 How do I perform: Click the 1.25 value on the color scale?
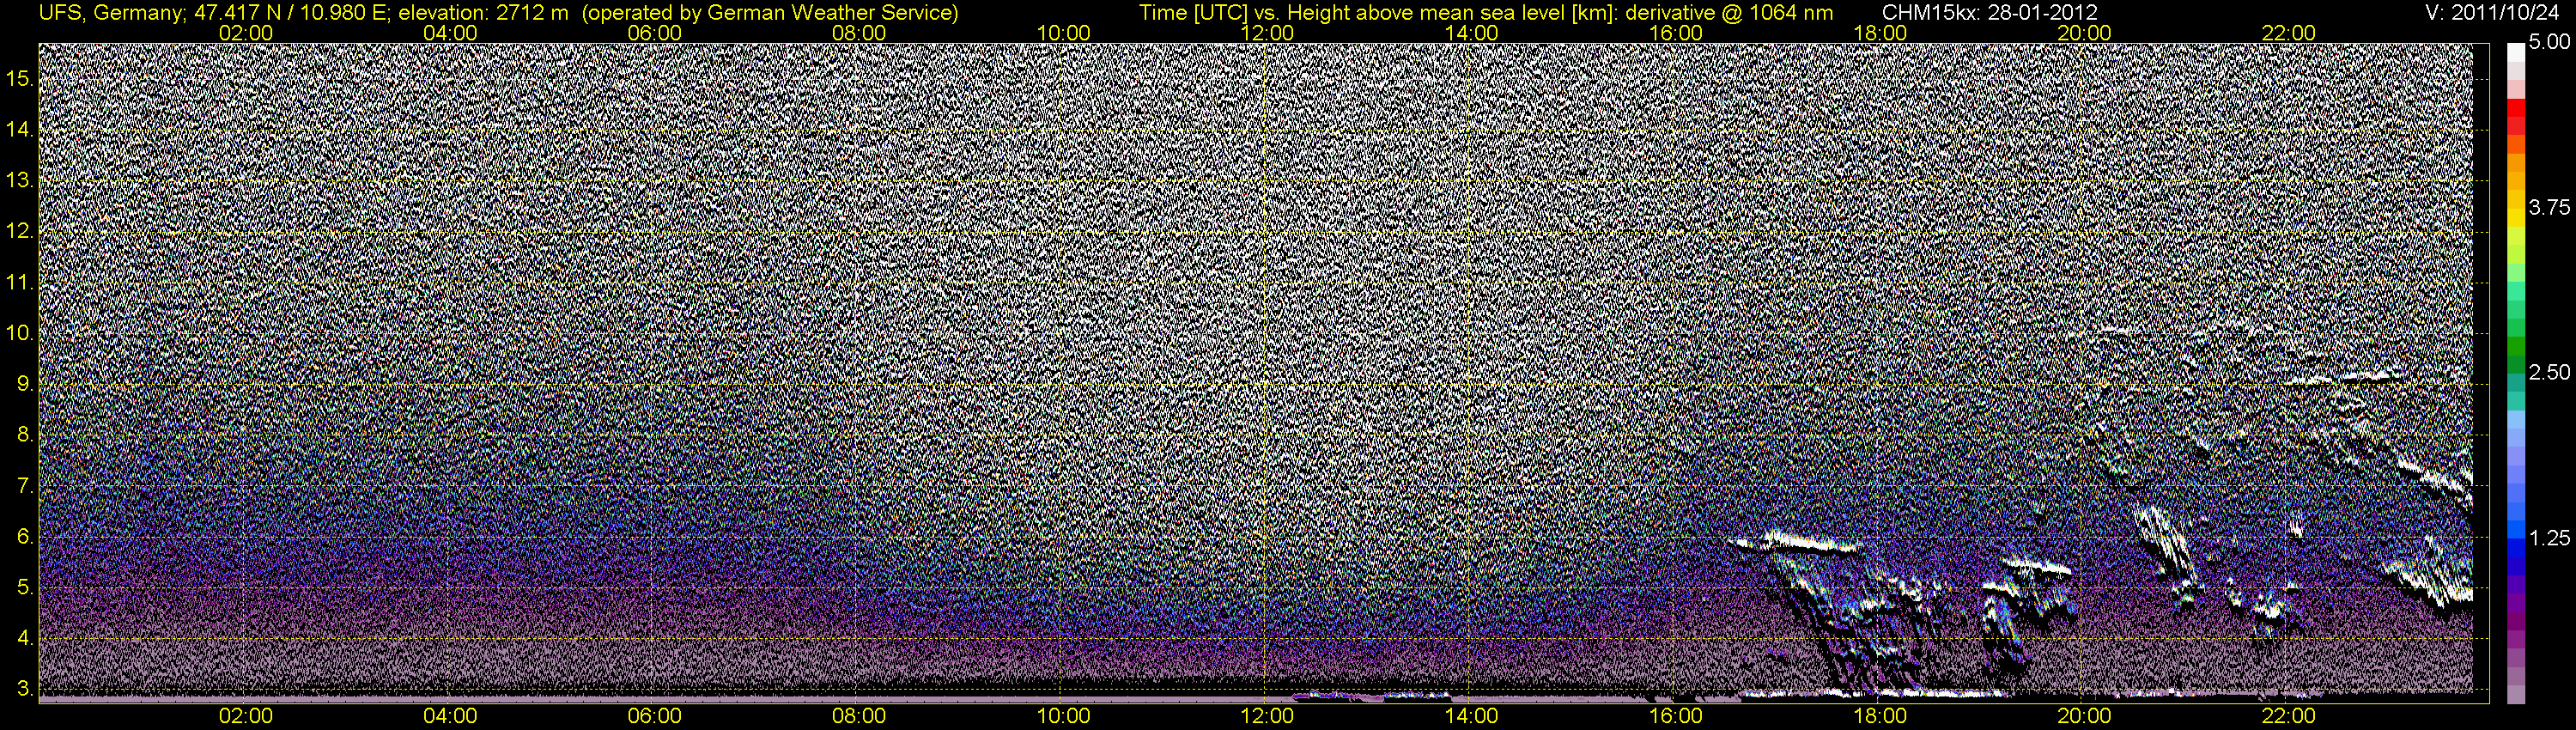pos(2549,538)
